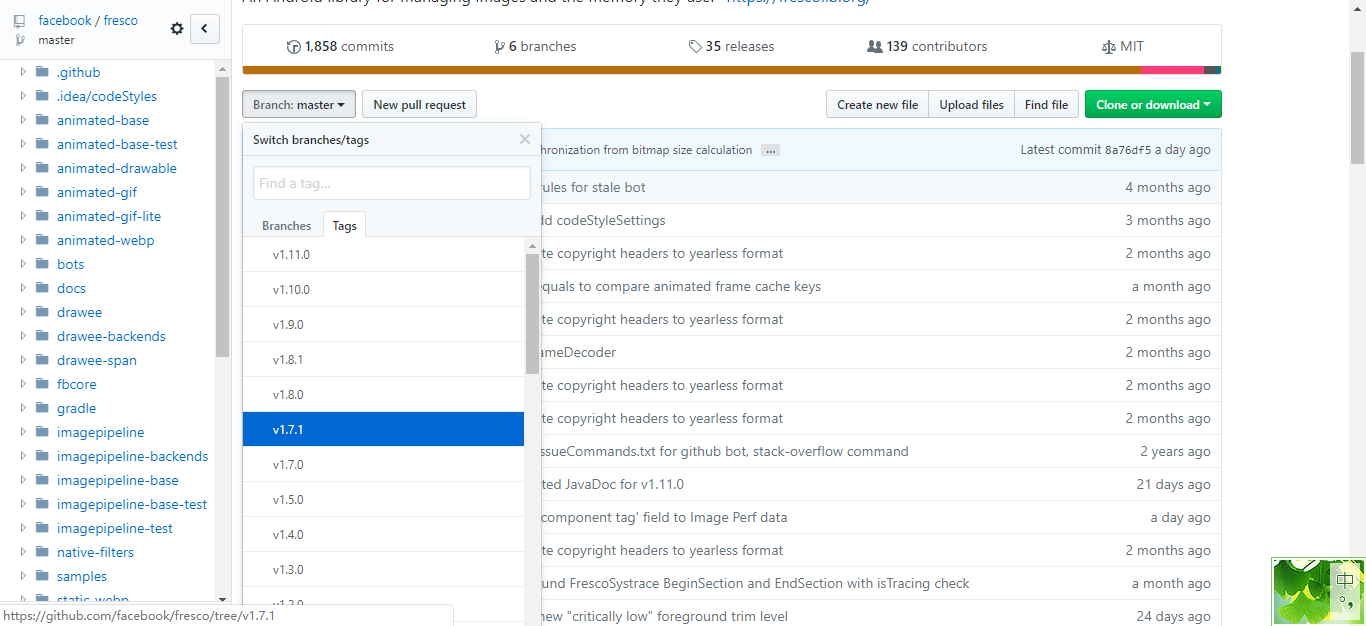The height and width of the screenshot is (626, 1366).
Task: Expand the animated-base-test folder arrow
Action: (x=24, y=144)
